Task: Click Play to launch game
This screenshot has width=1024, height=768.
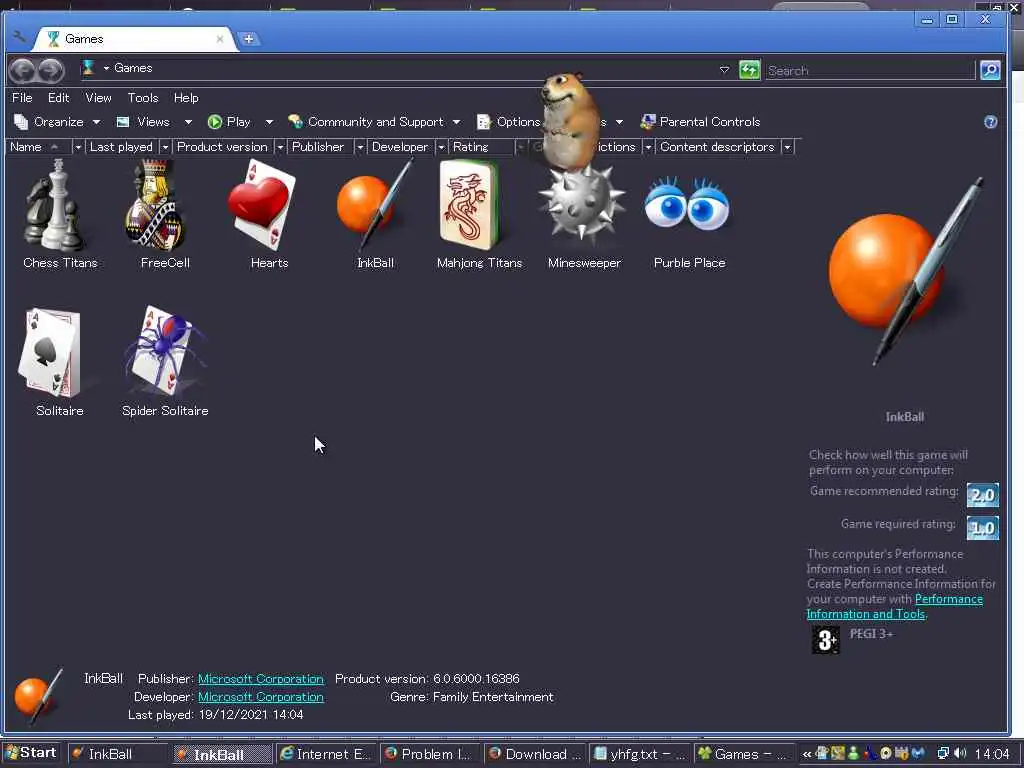Action: (x=229, y=122)
